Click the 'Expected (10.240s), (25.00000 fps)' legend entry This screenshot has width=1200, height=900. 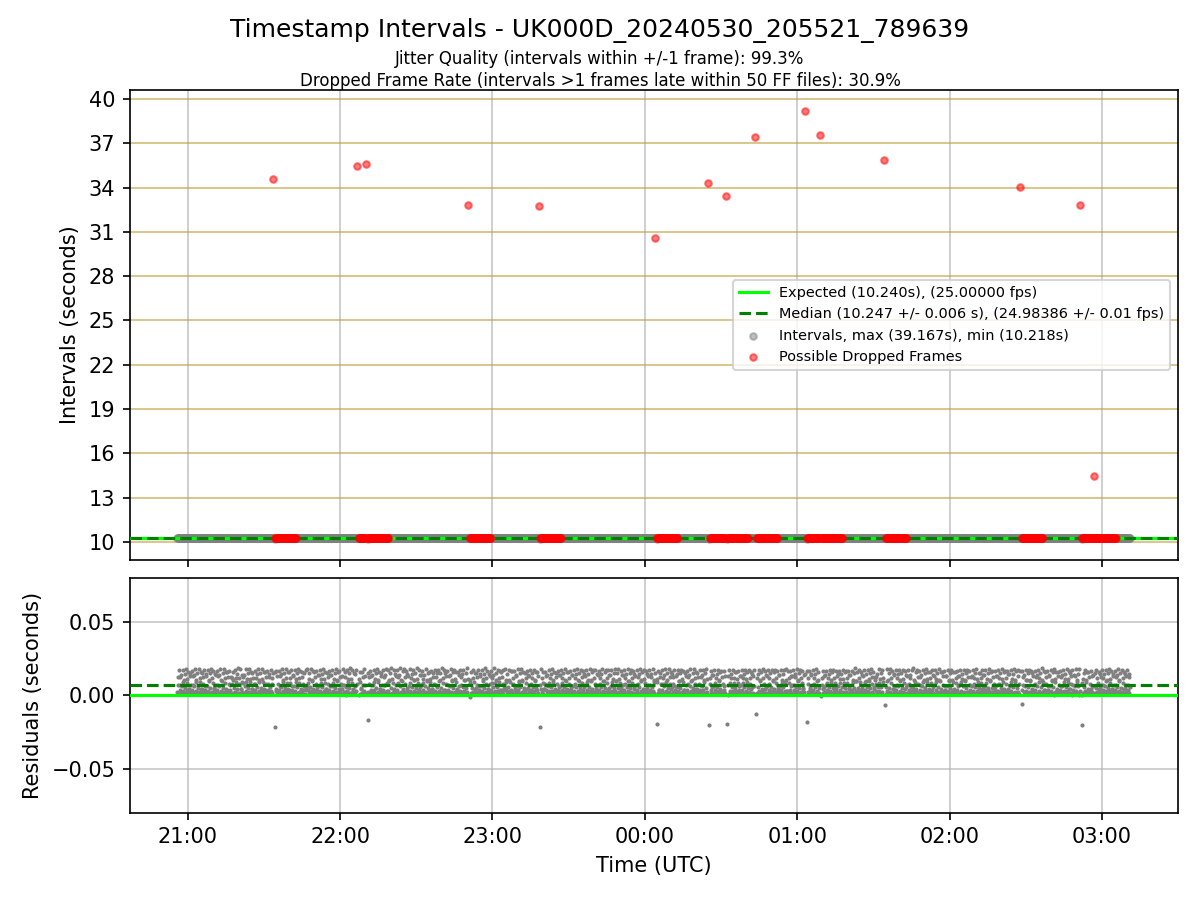pyautogui.click(x=908, y=293)
